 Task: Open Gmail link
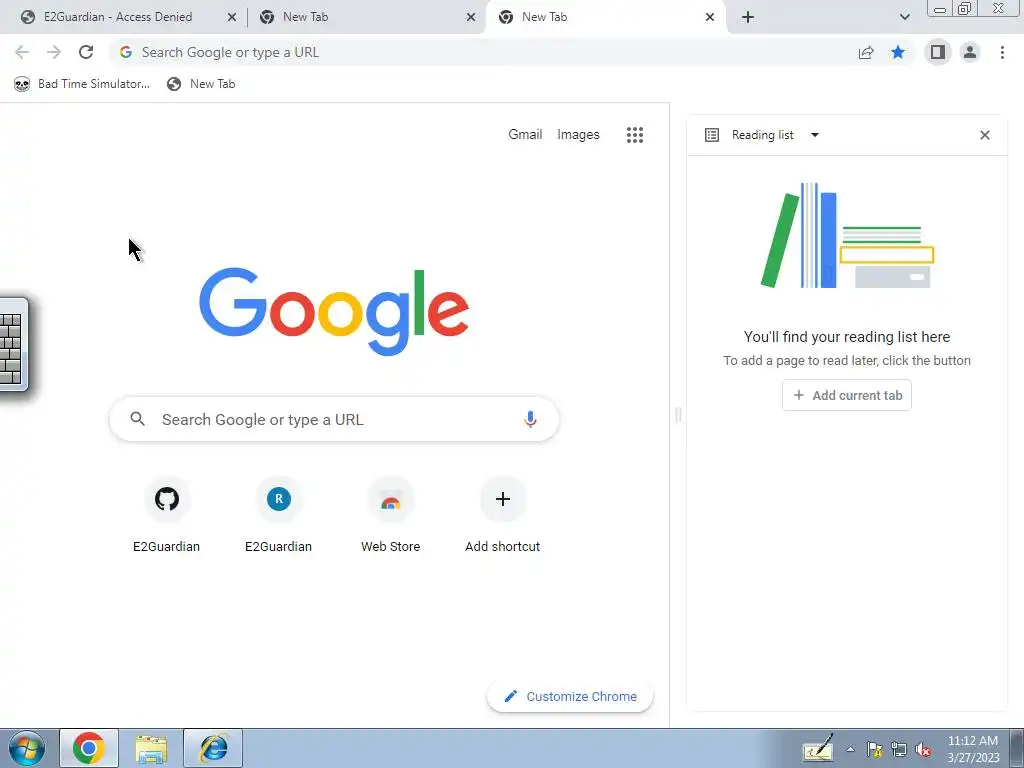pyautogui.click(x=525, y=135)
